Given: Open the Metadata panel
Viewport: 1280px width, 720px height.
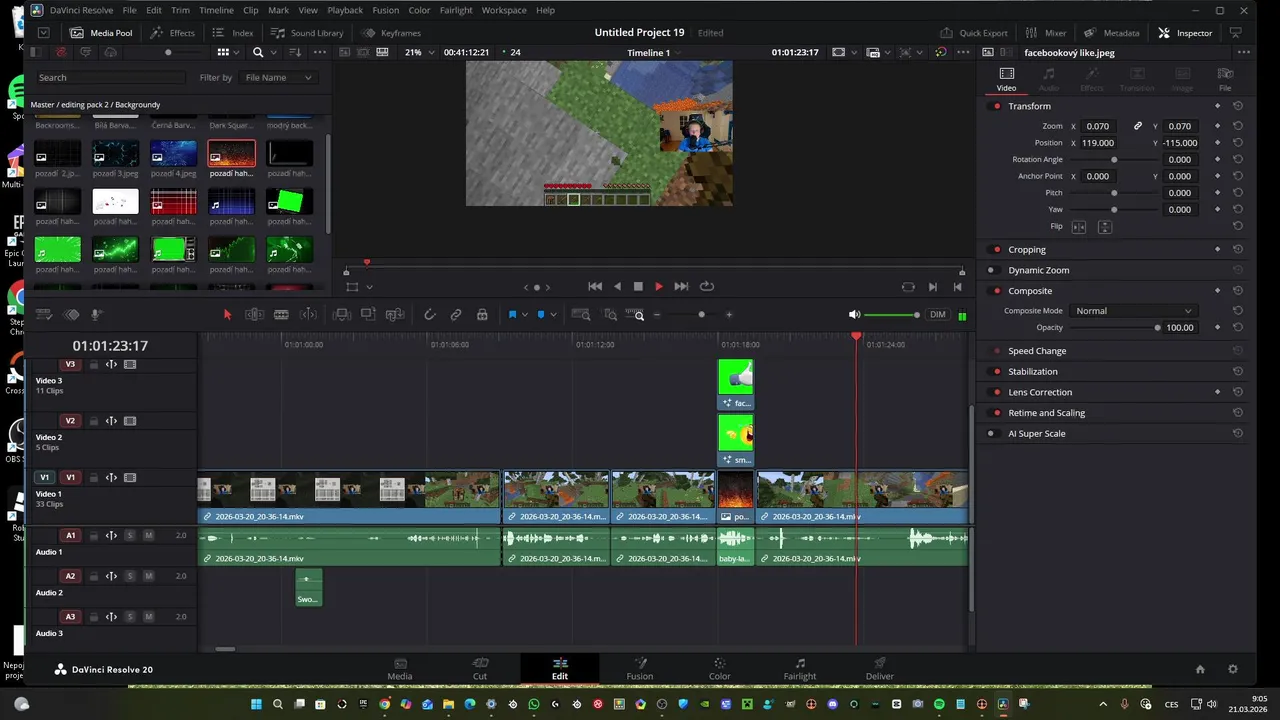Looking at the screenshot, I should pos(1111,33).
